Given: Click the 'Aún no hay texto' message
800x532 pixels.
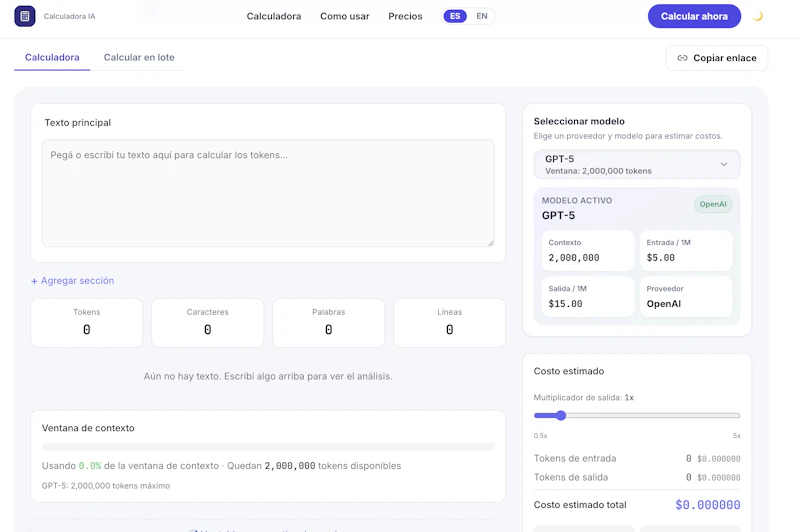Looking at the screenshot, I should (x=268, y=376).
